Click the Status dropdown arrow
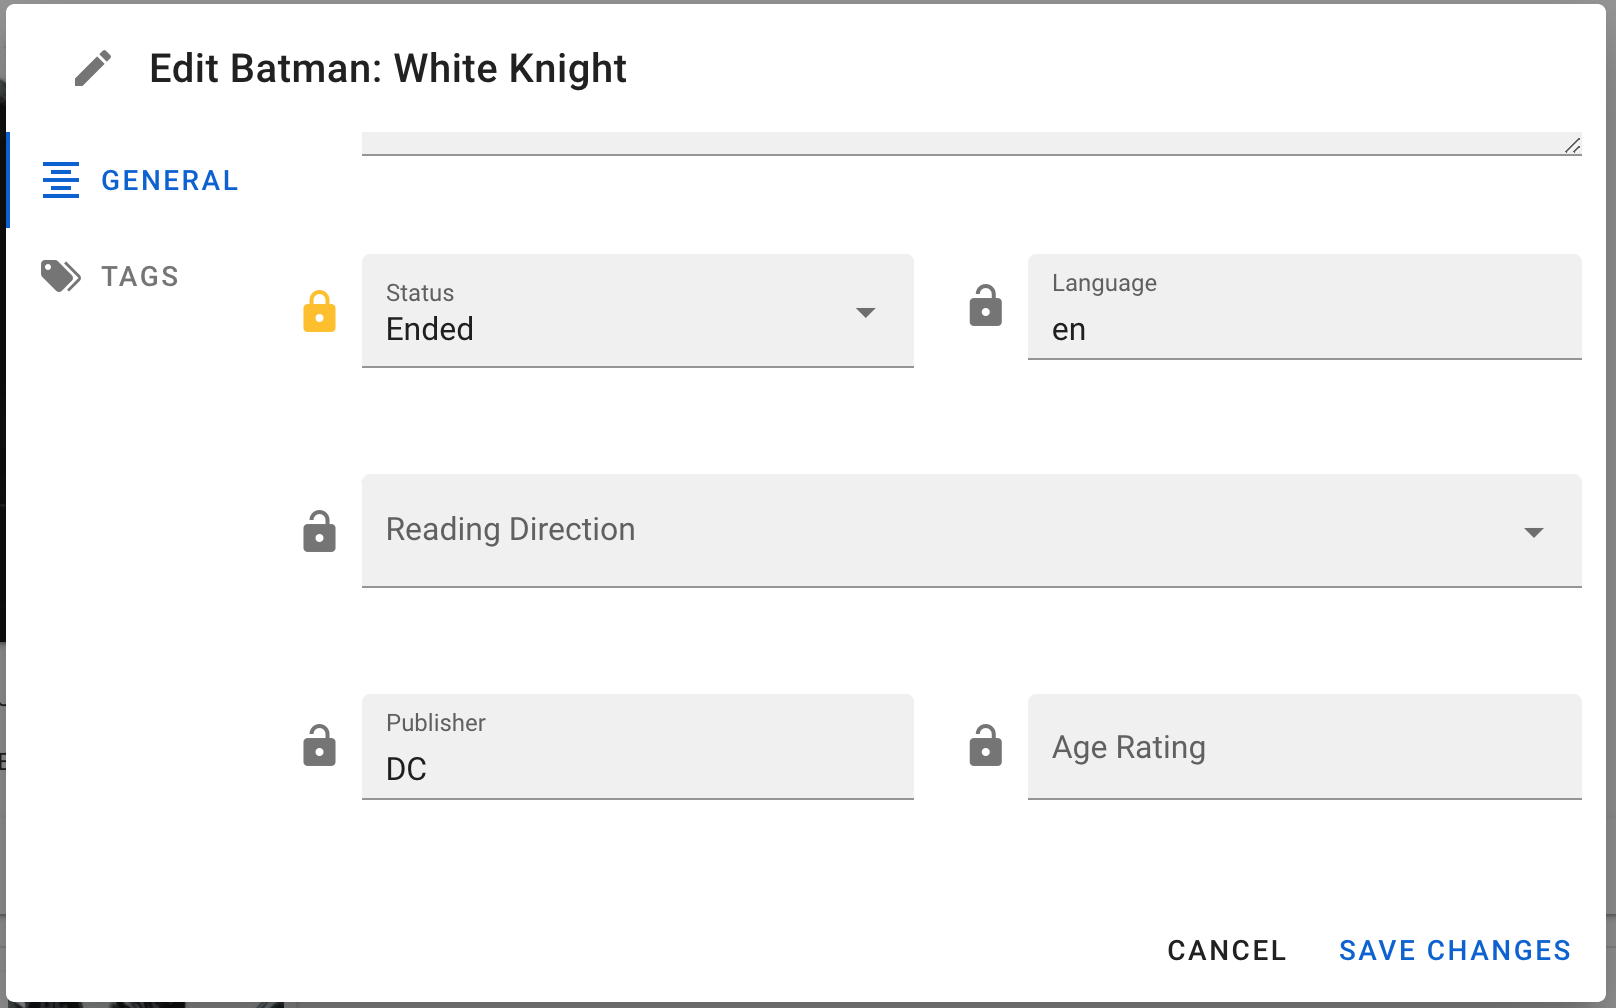 866,313
